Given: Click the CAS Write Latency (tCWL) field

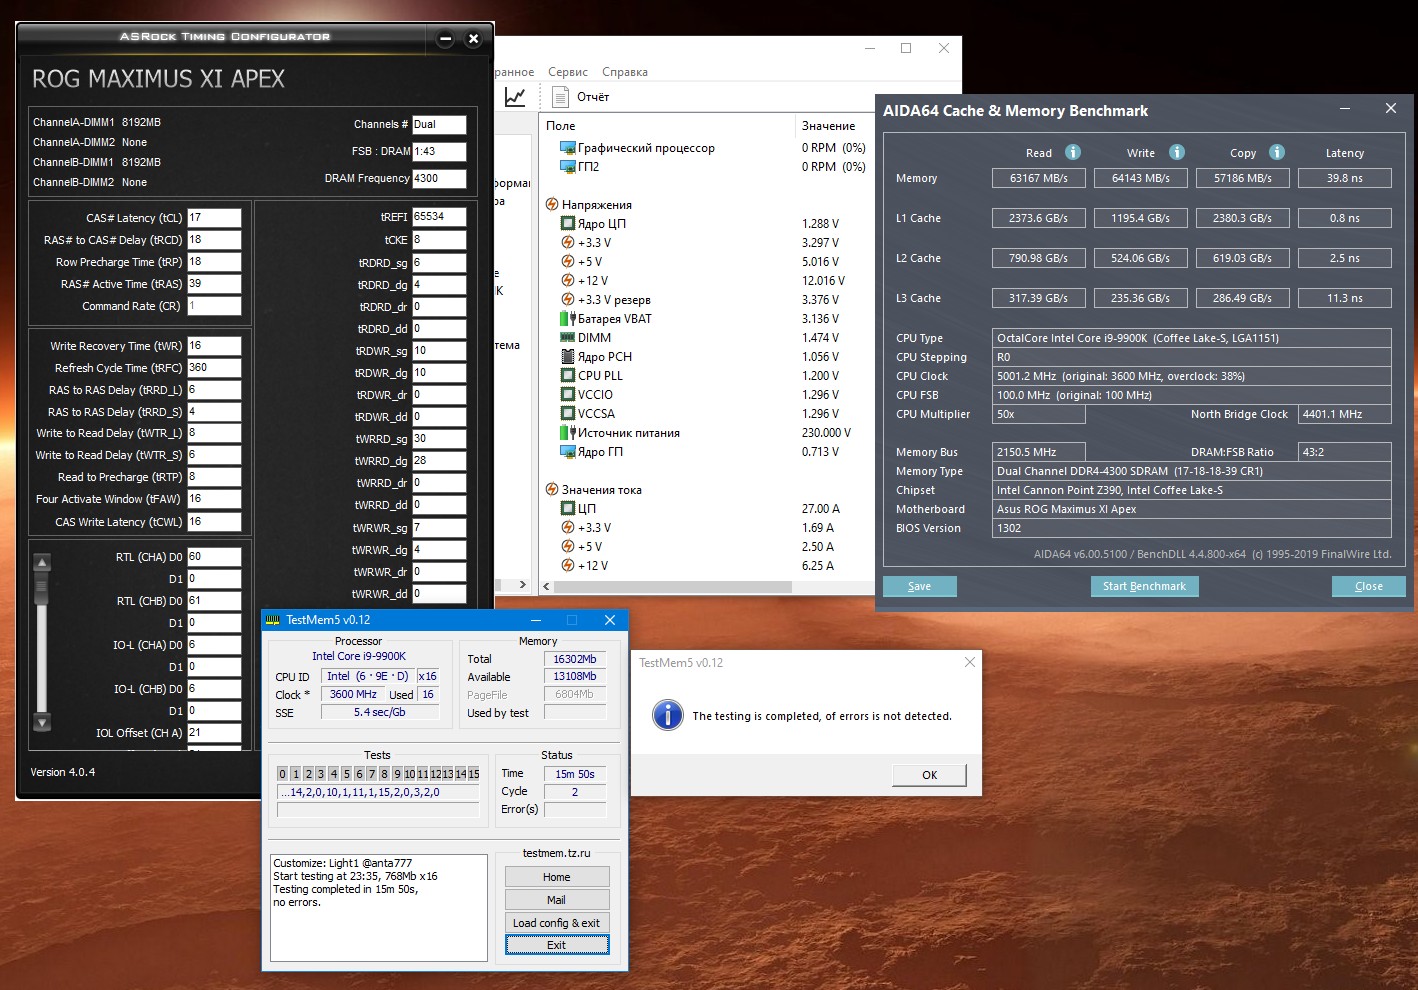Looking at the screenshot, I should click(x=214, y=522).
